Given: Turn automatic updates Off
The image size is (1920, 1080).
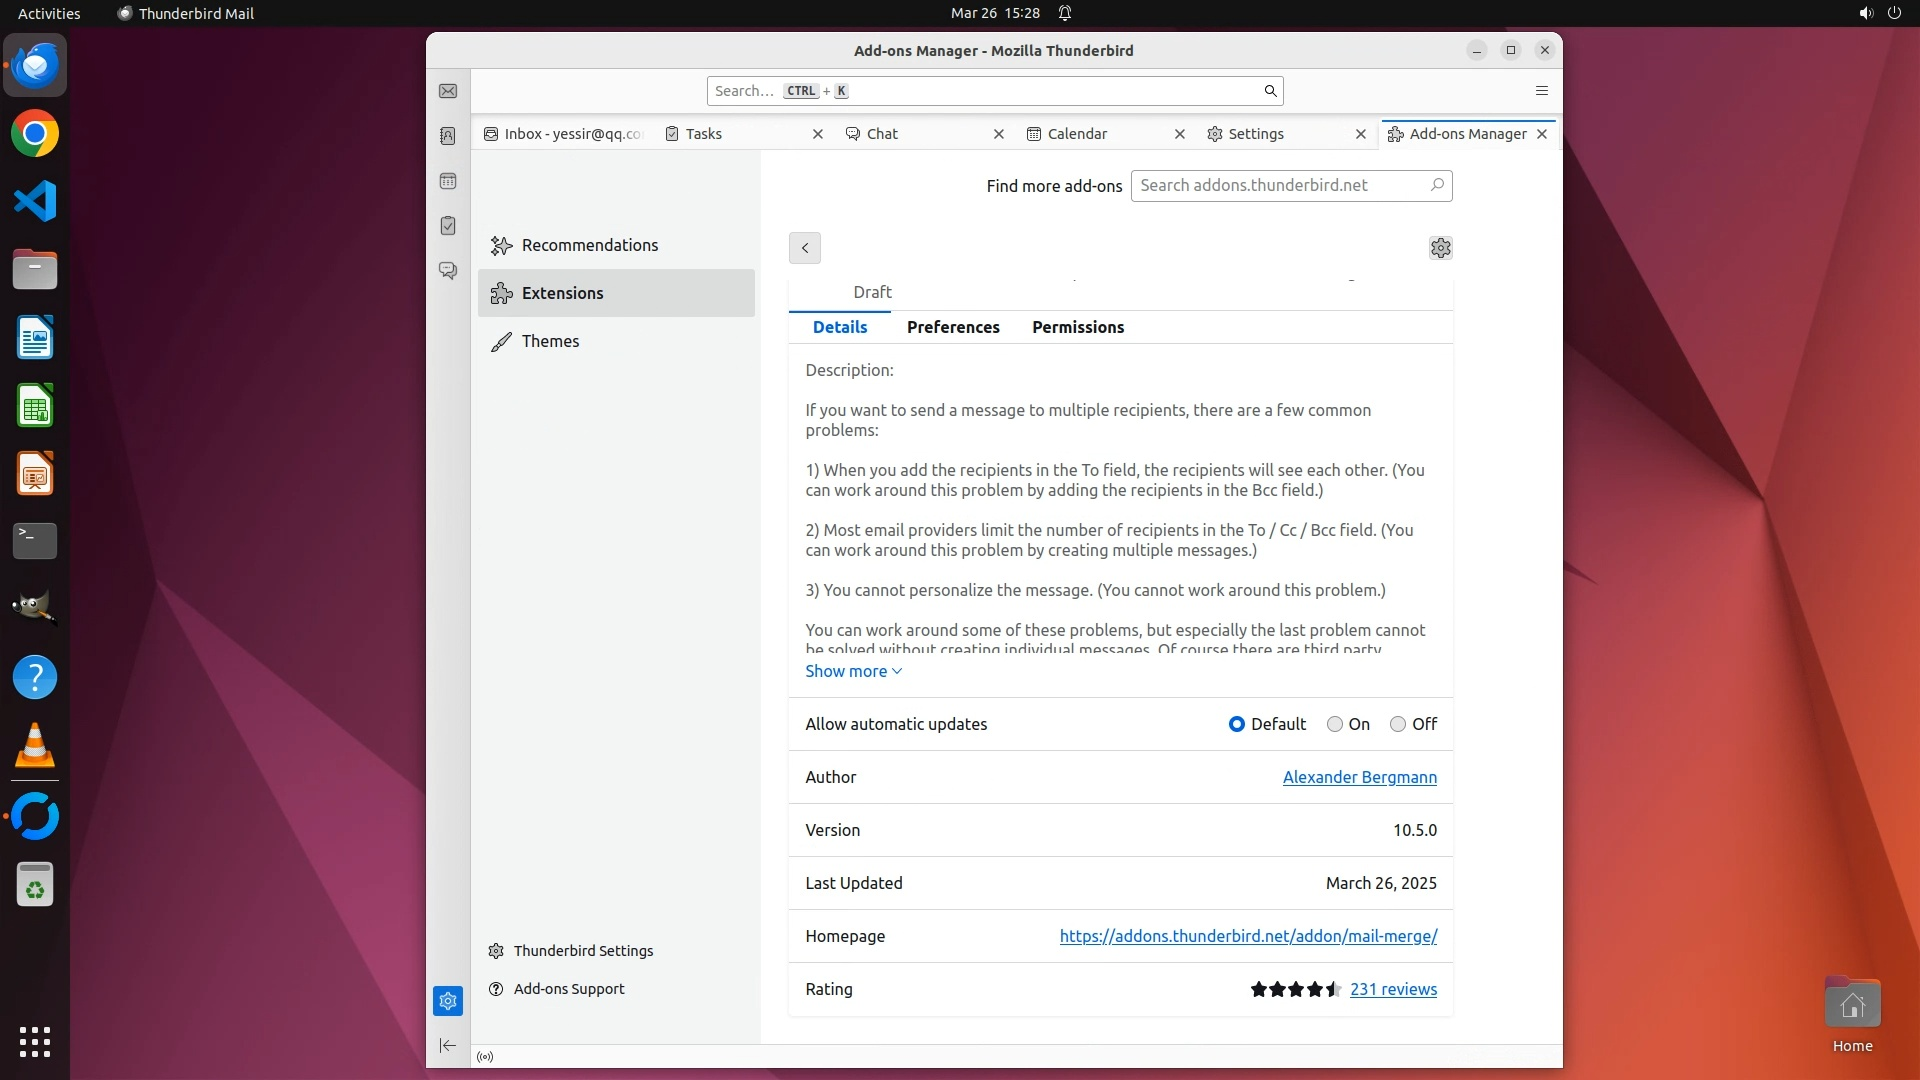Looking at the screenshot, I should pos(1398,724).
